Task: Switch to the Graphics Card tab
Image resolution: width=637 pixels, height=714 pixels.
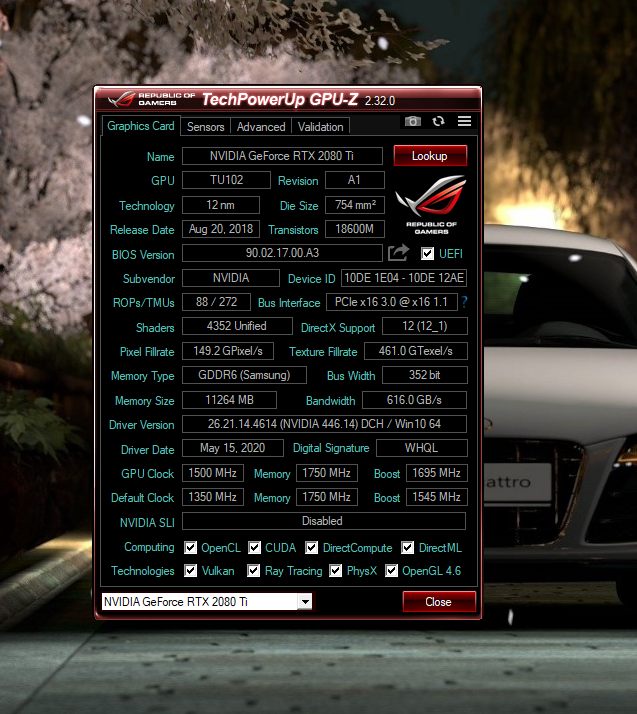Action: click(141, 126)
